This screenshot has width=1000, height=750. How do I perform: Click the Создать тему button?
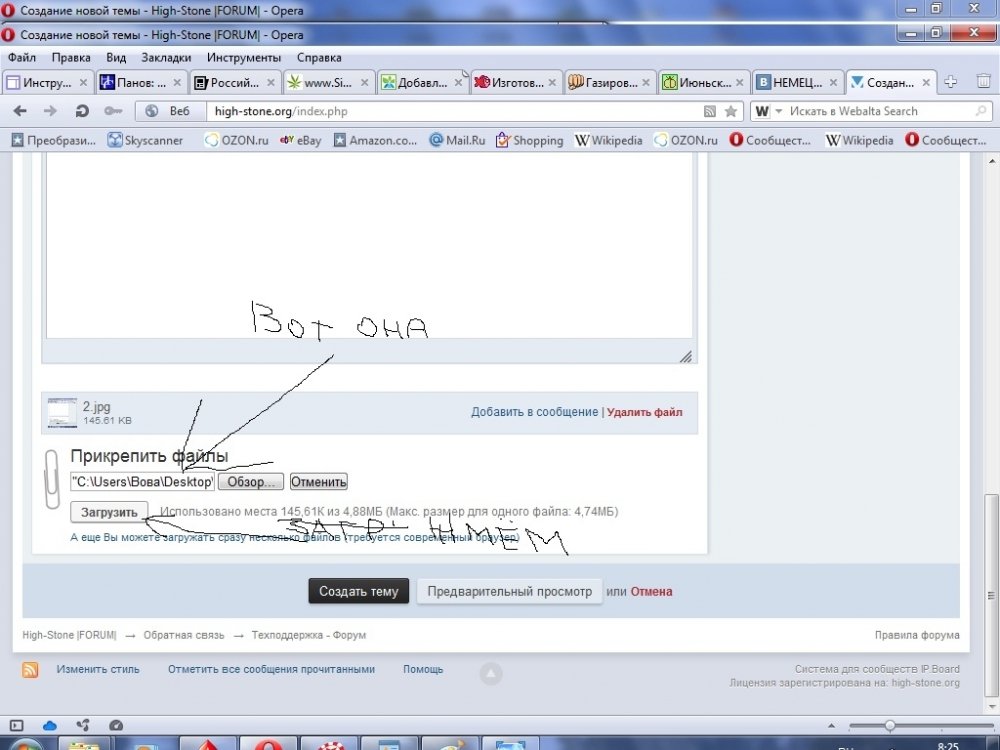click(358, 591)
